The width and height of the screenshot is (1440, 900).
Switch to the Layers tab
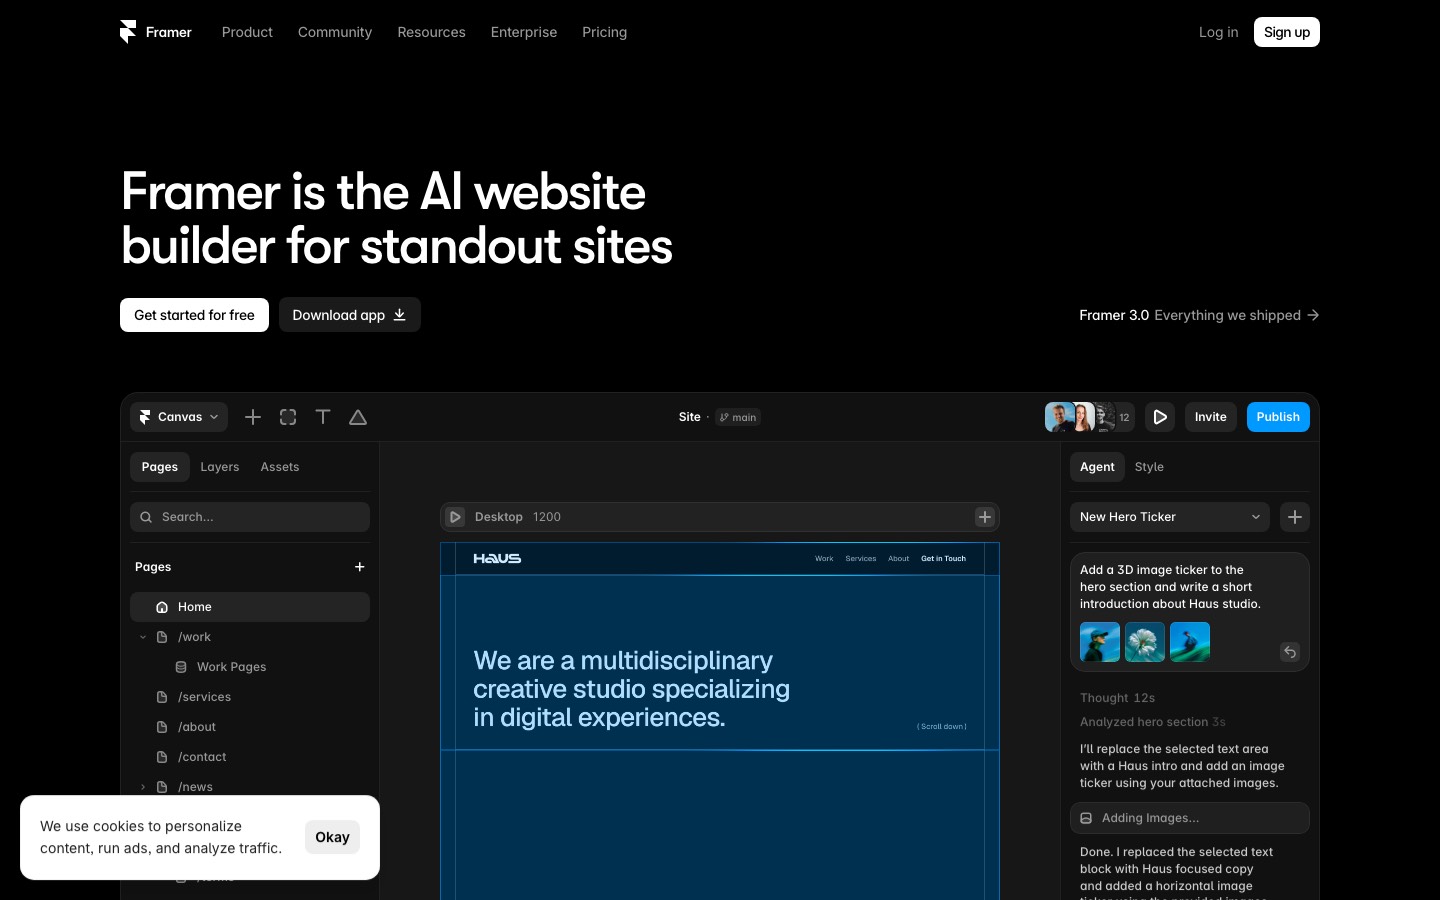pos(220,467)
